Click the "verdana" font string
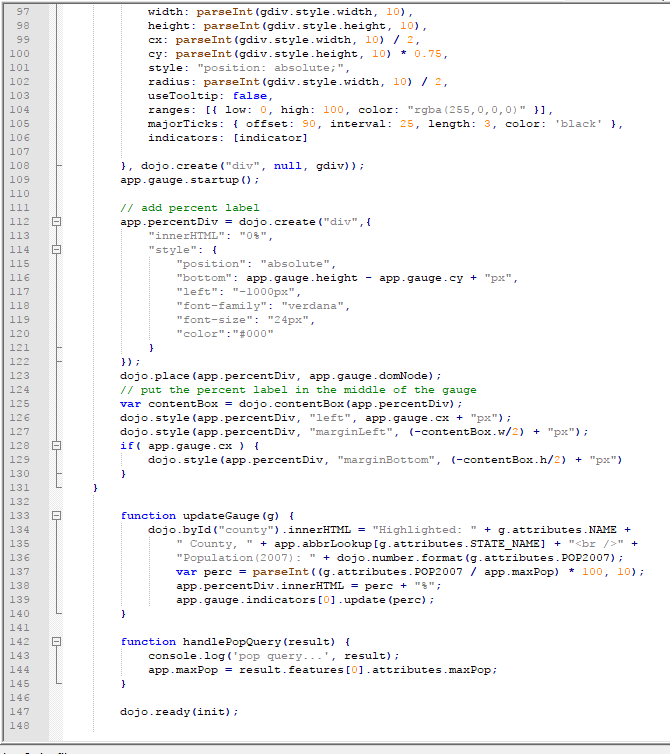670x754 pixels. click(x=312, y=306)
